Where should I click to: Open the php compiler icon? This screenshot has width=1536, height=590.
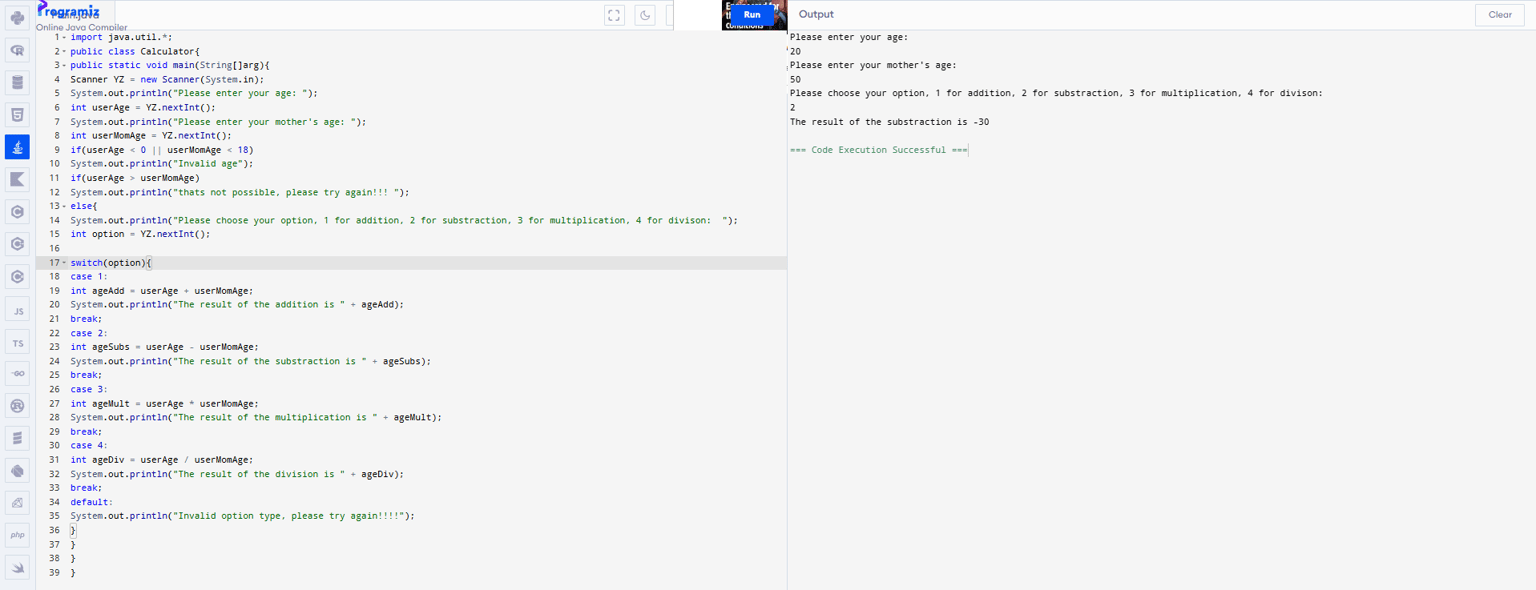pyautogui.click(x=17, y=535)
